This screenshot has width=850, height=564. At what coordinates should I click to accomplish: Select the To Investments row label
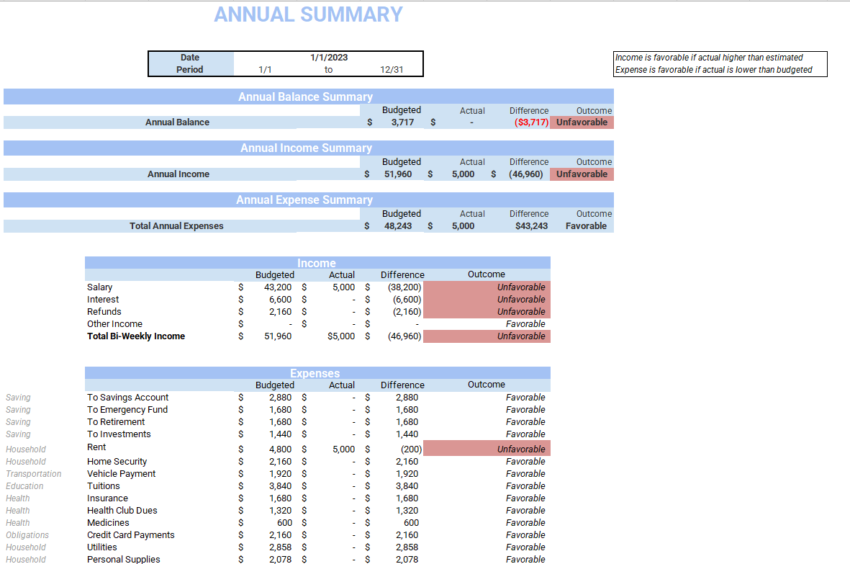[x=119, y=434]
